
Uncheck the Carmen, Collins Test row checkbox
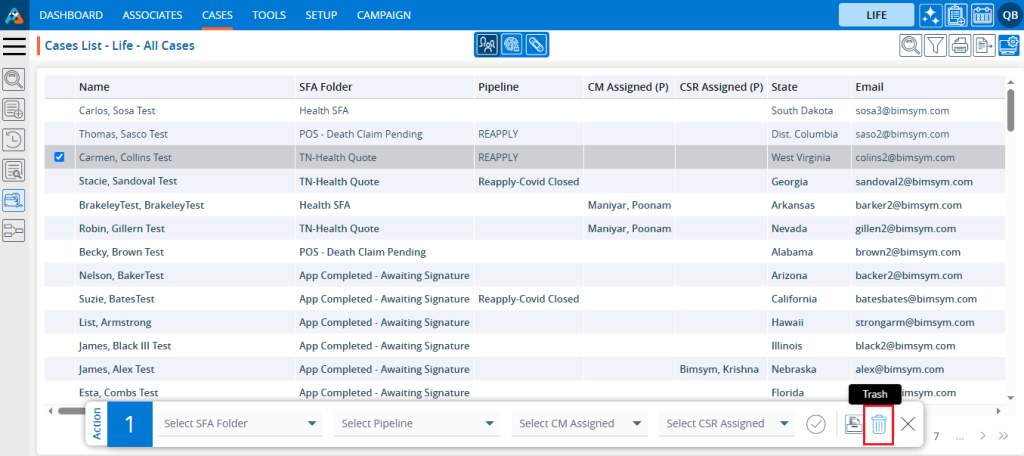[59, 157]
